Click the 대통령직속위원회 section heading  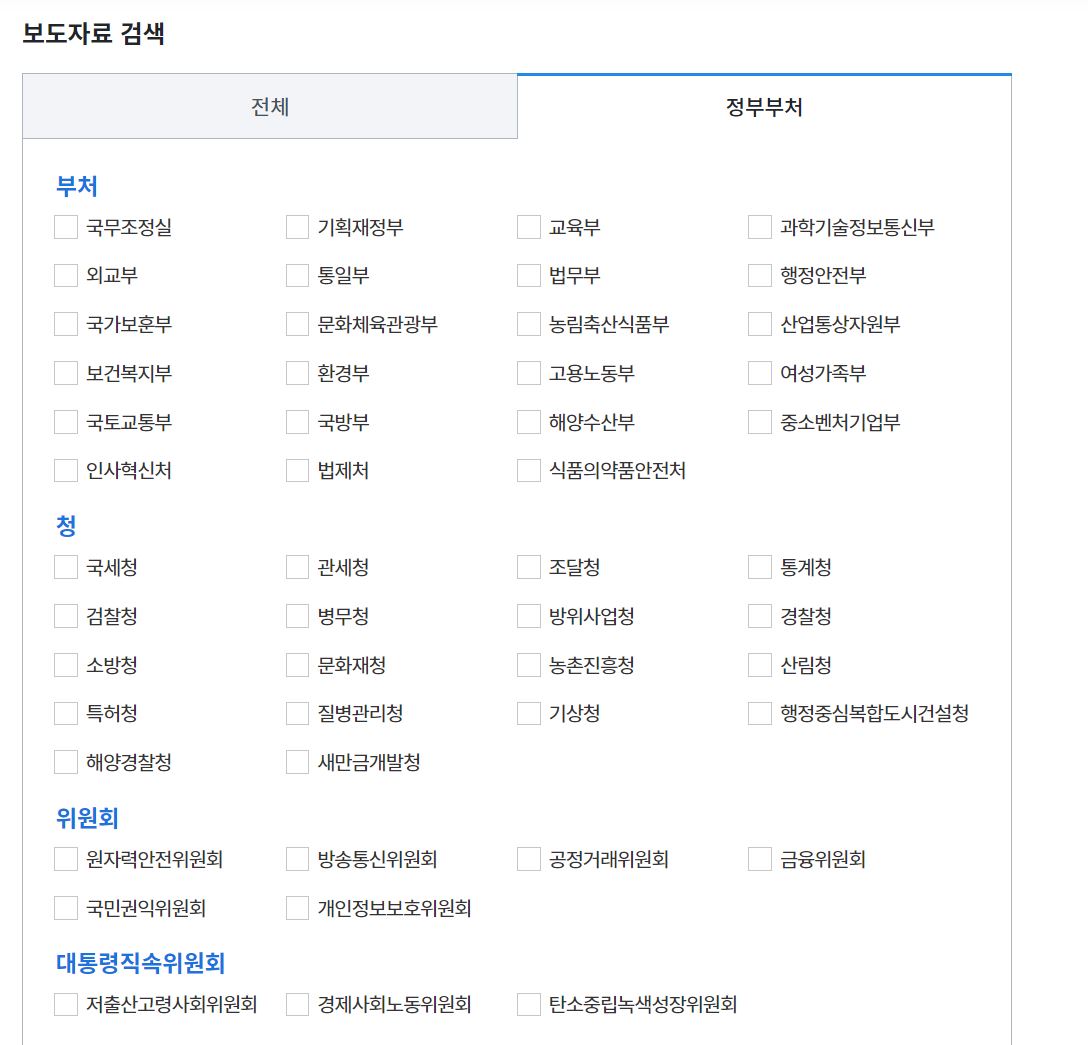pyautogui.click(x=140, y=963)
